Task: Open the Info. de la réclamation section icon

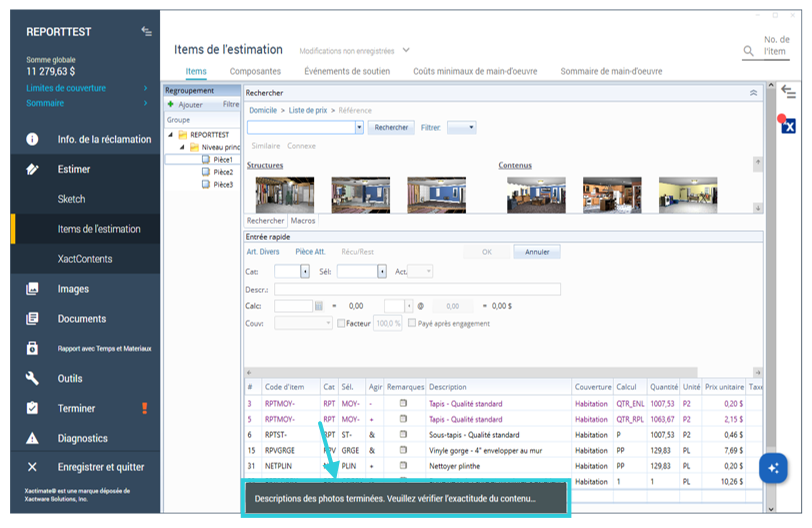Action: (32, 140)
